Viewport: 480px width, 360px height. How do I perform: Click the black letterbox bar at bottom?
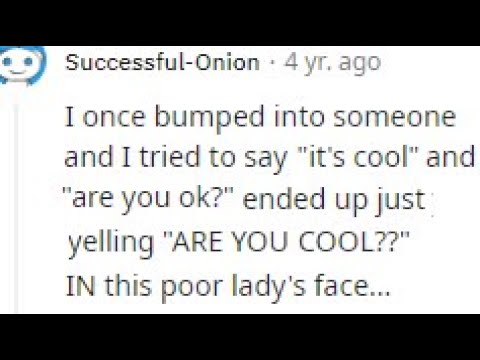[240, 337]
